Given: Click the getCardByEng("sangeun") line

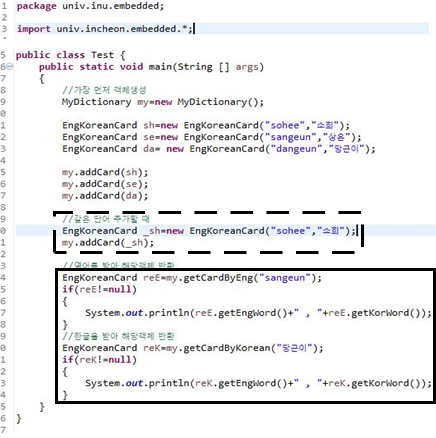Looking at the screenshot, I should pyautogui.click(x=192, y=278).
